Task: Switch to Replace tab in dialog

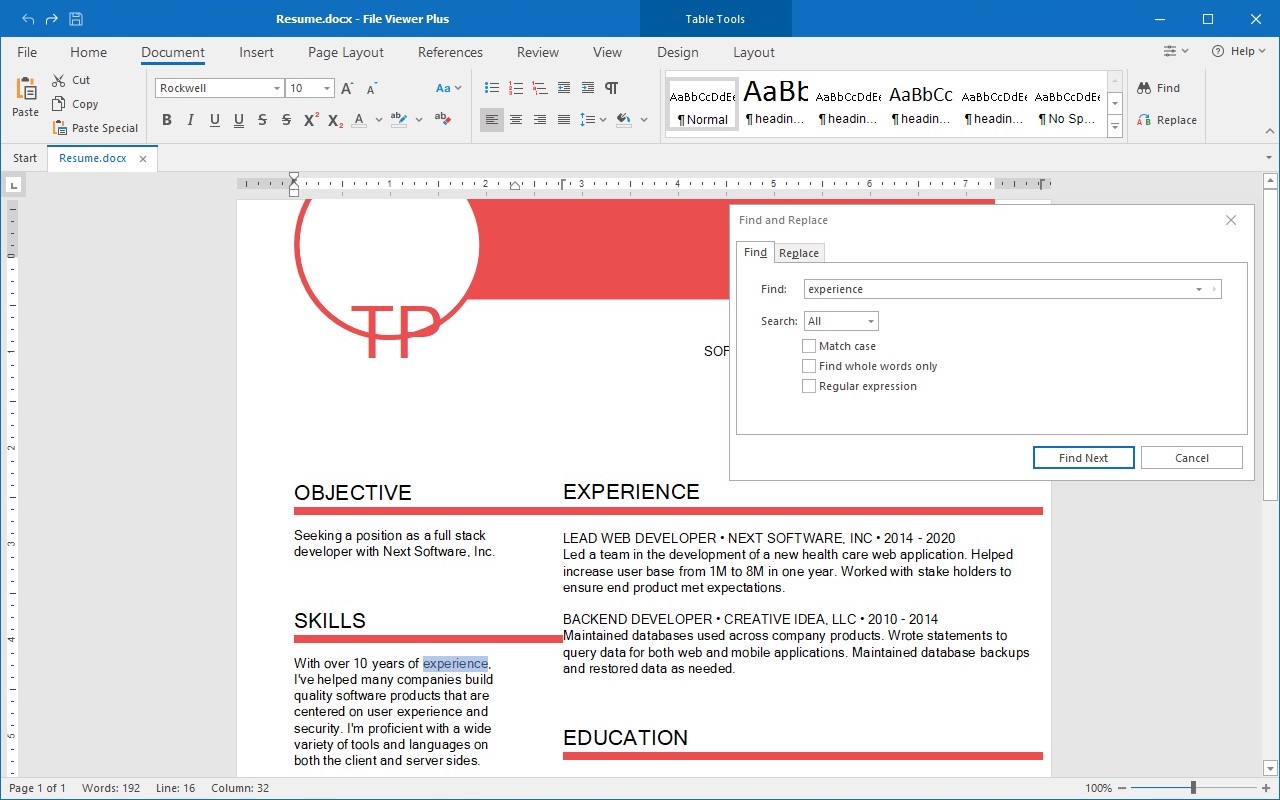Action: (799, 253)
